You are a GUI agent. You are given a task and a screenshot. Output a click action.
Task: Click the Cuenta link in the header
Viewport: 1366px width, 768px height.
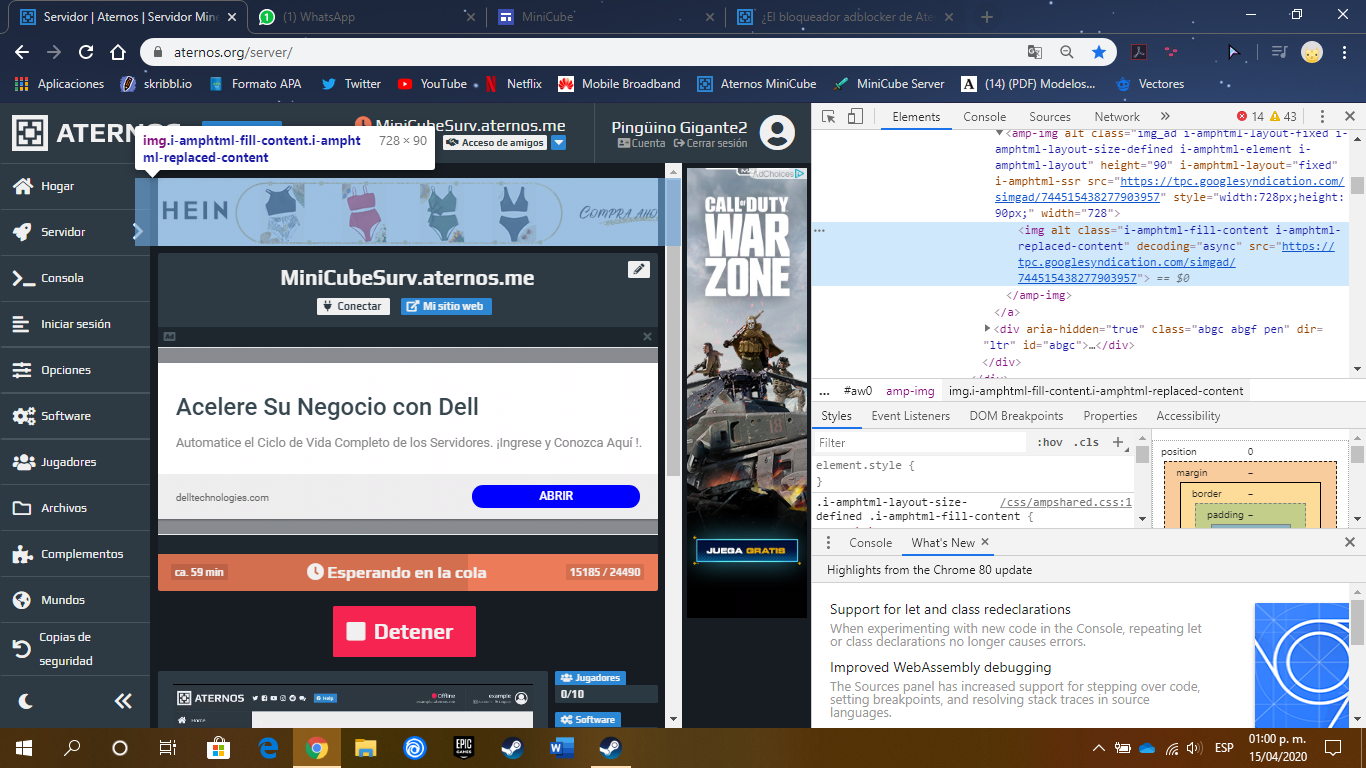[642, 143]
